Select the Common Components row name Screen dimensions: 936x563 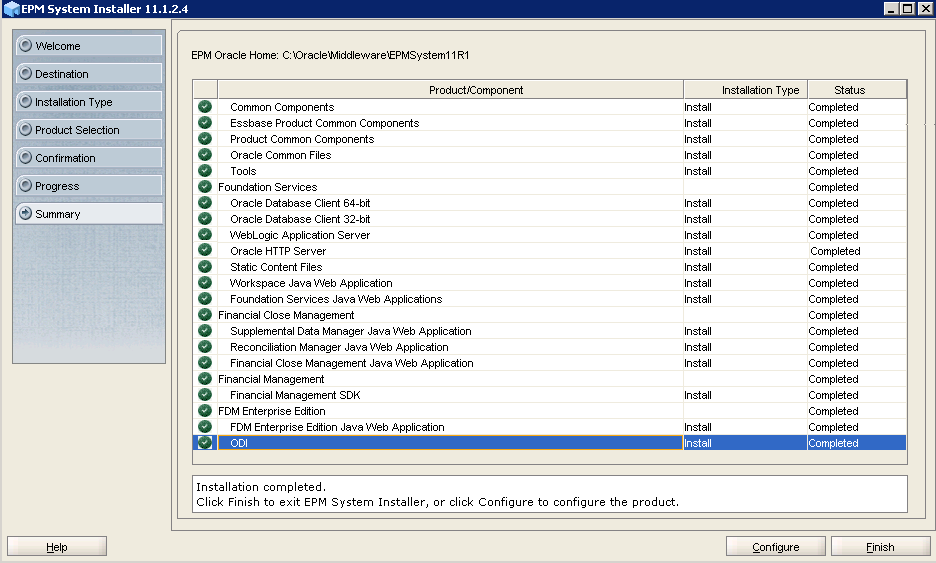point(282,107)
